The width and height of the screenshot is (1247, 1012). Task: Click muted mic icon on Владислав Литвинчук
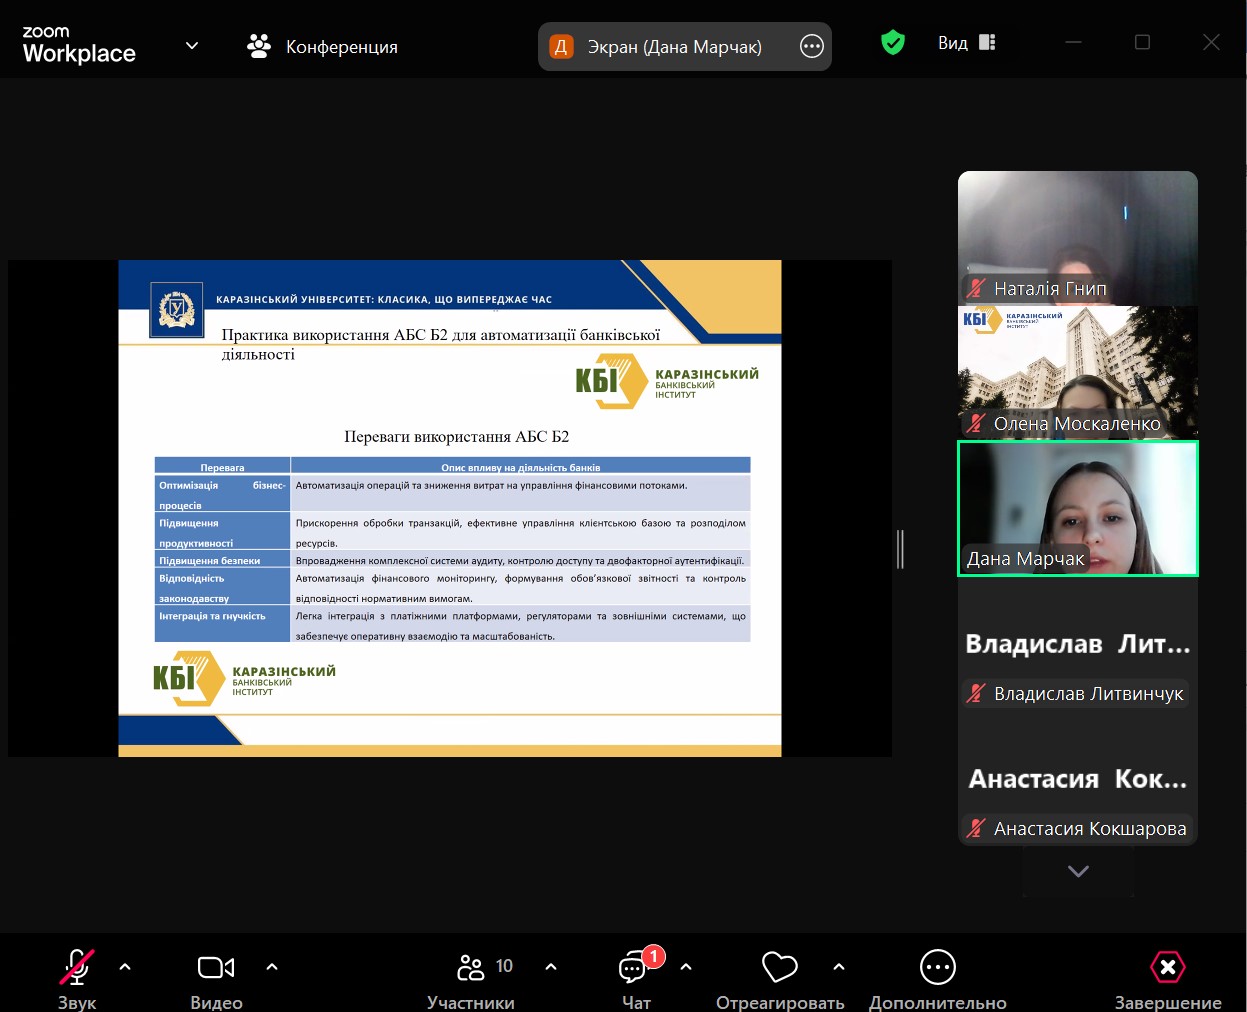(x=976, y=693)
